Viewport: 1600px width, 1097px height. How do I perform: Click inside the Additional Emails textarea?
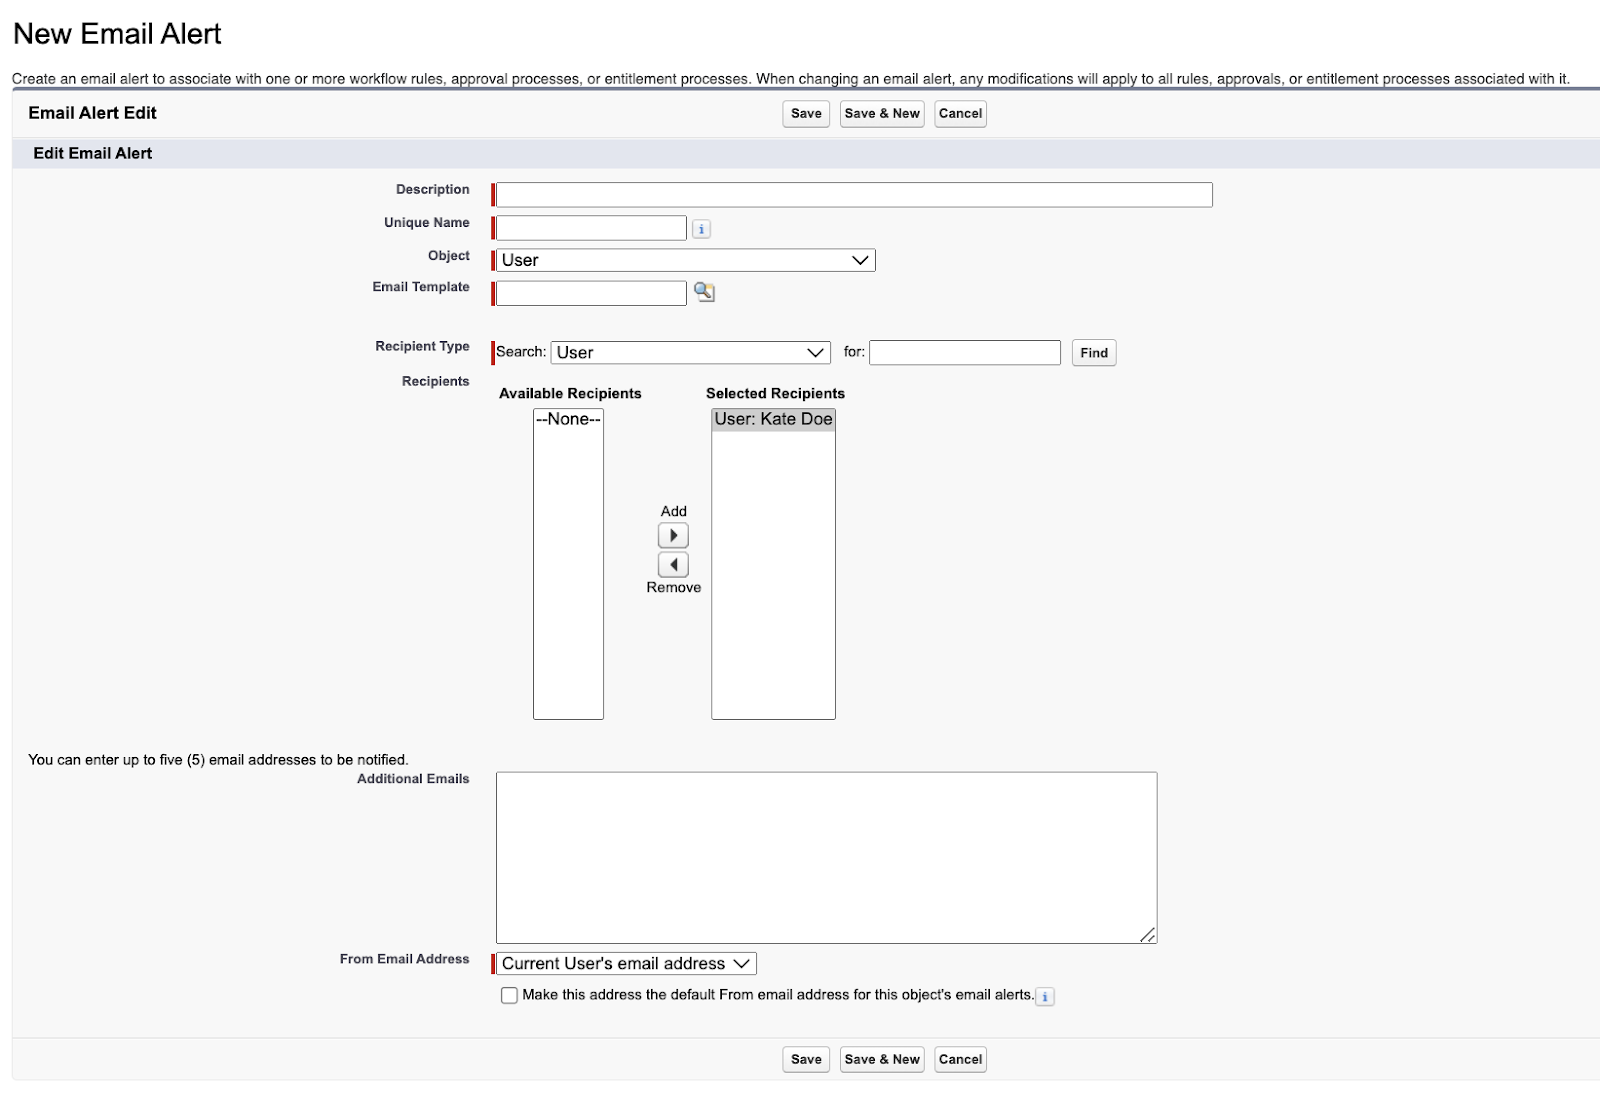(x=827, y=857)
